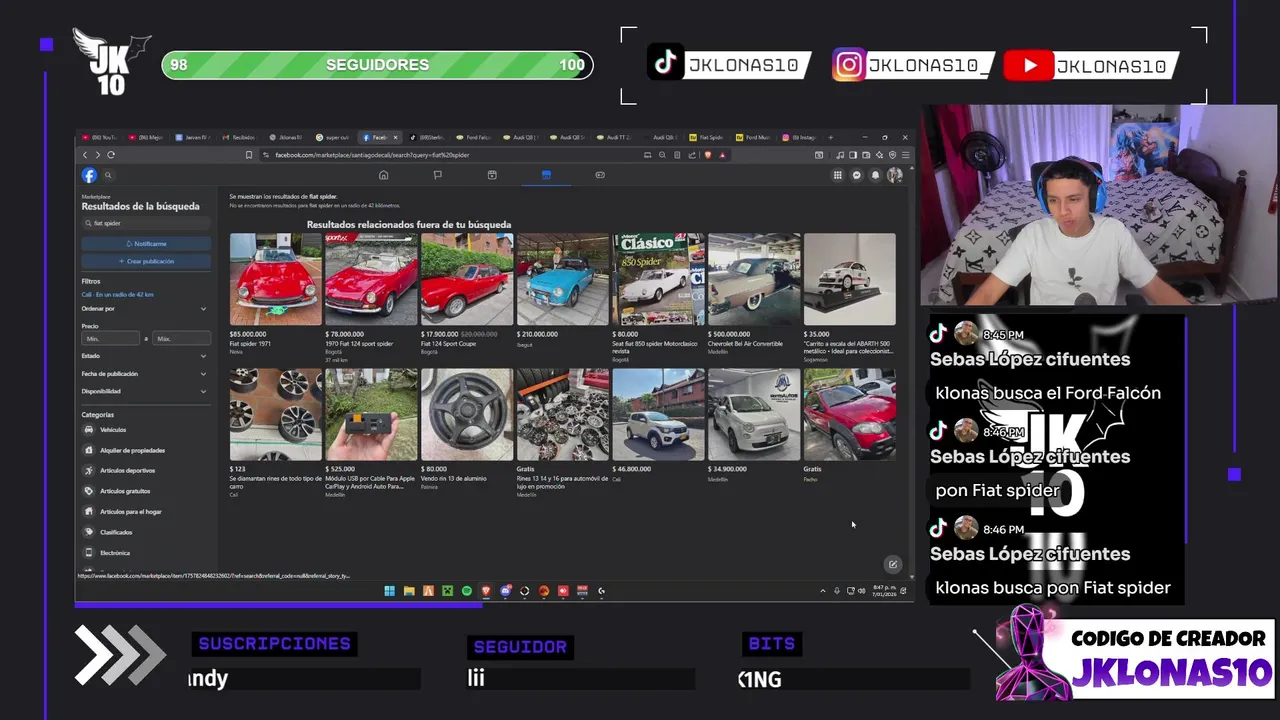Screen dimensions: 1280x720
Task: Click the taskbar clock 8:47 p. m.
Action: coord(884,591)
